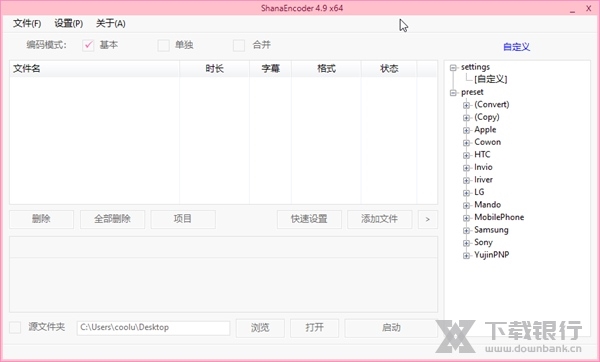
Task: Click the 添加文件 button
Action: coord(380,219)
